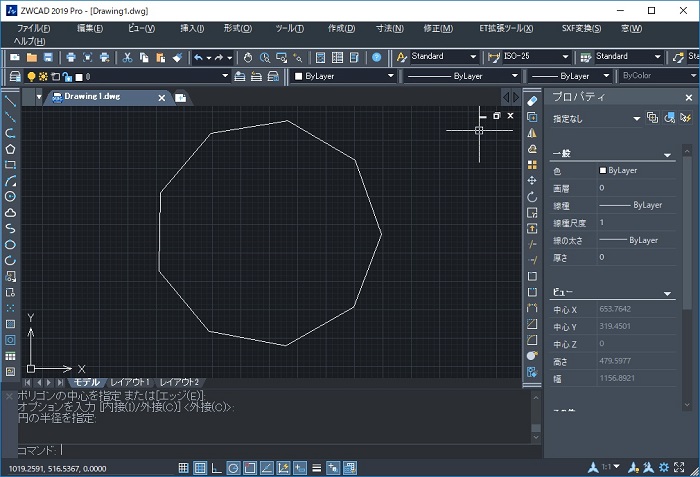
Task: Toggle Polar tracking in status bar
Action: coord(233,468)
